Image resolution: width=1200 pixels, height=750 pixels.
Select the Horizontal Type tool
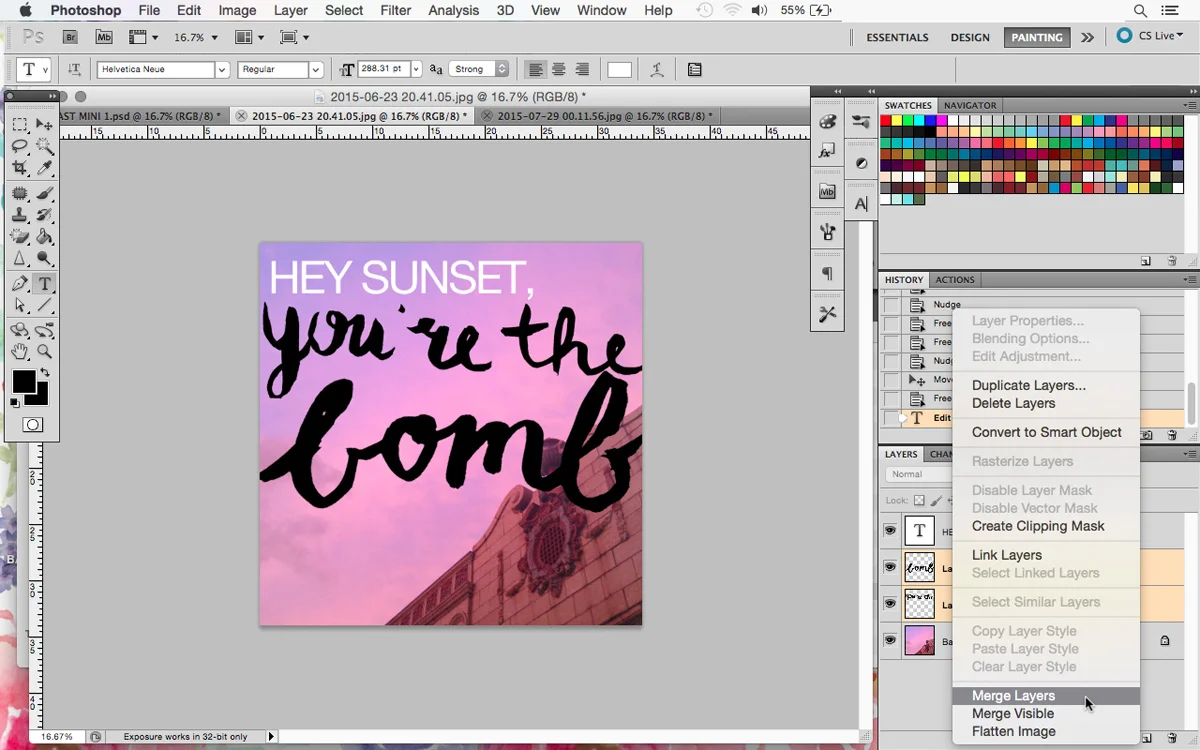pyautogui.click(x=45, y=284)
